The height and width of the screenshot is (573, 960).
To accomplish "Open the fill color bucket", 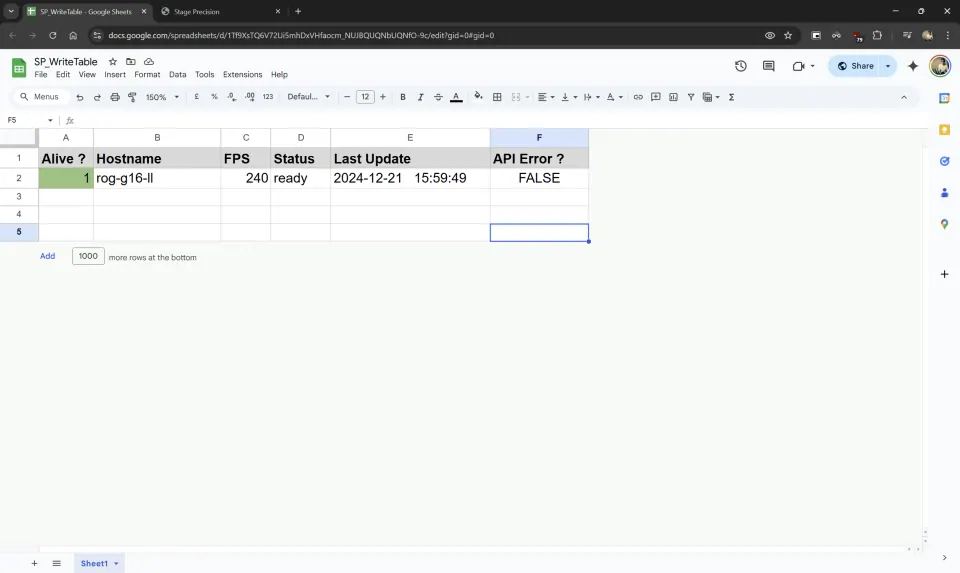I will click(478, 96).
